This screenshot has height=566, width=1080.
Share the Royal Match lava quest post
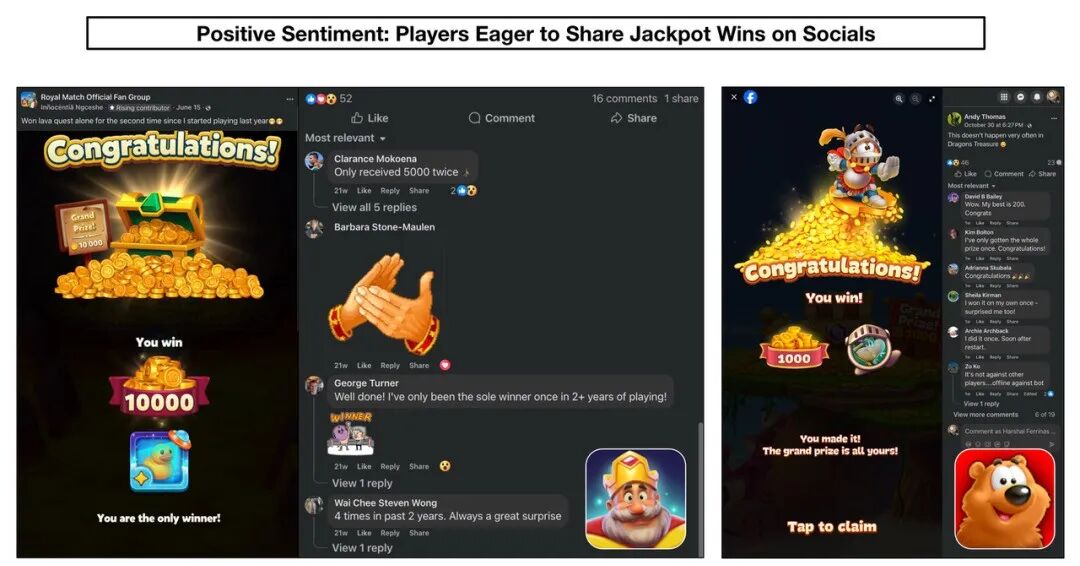click(634, 118)
